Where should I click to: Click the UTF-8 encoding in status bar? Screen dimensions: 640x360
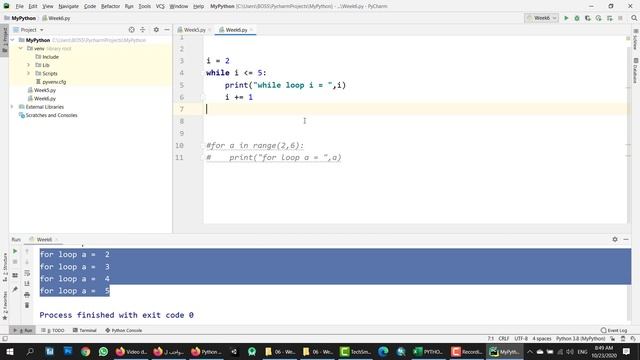tap(521, 338)
